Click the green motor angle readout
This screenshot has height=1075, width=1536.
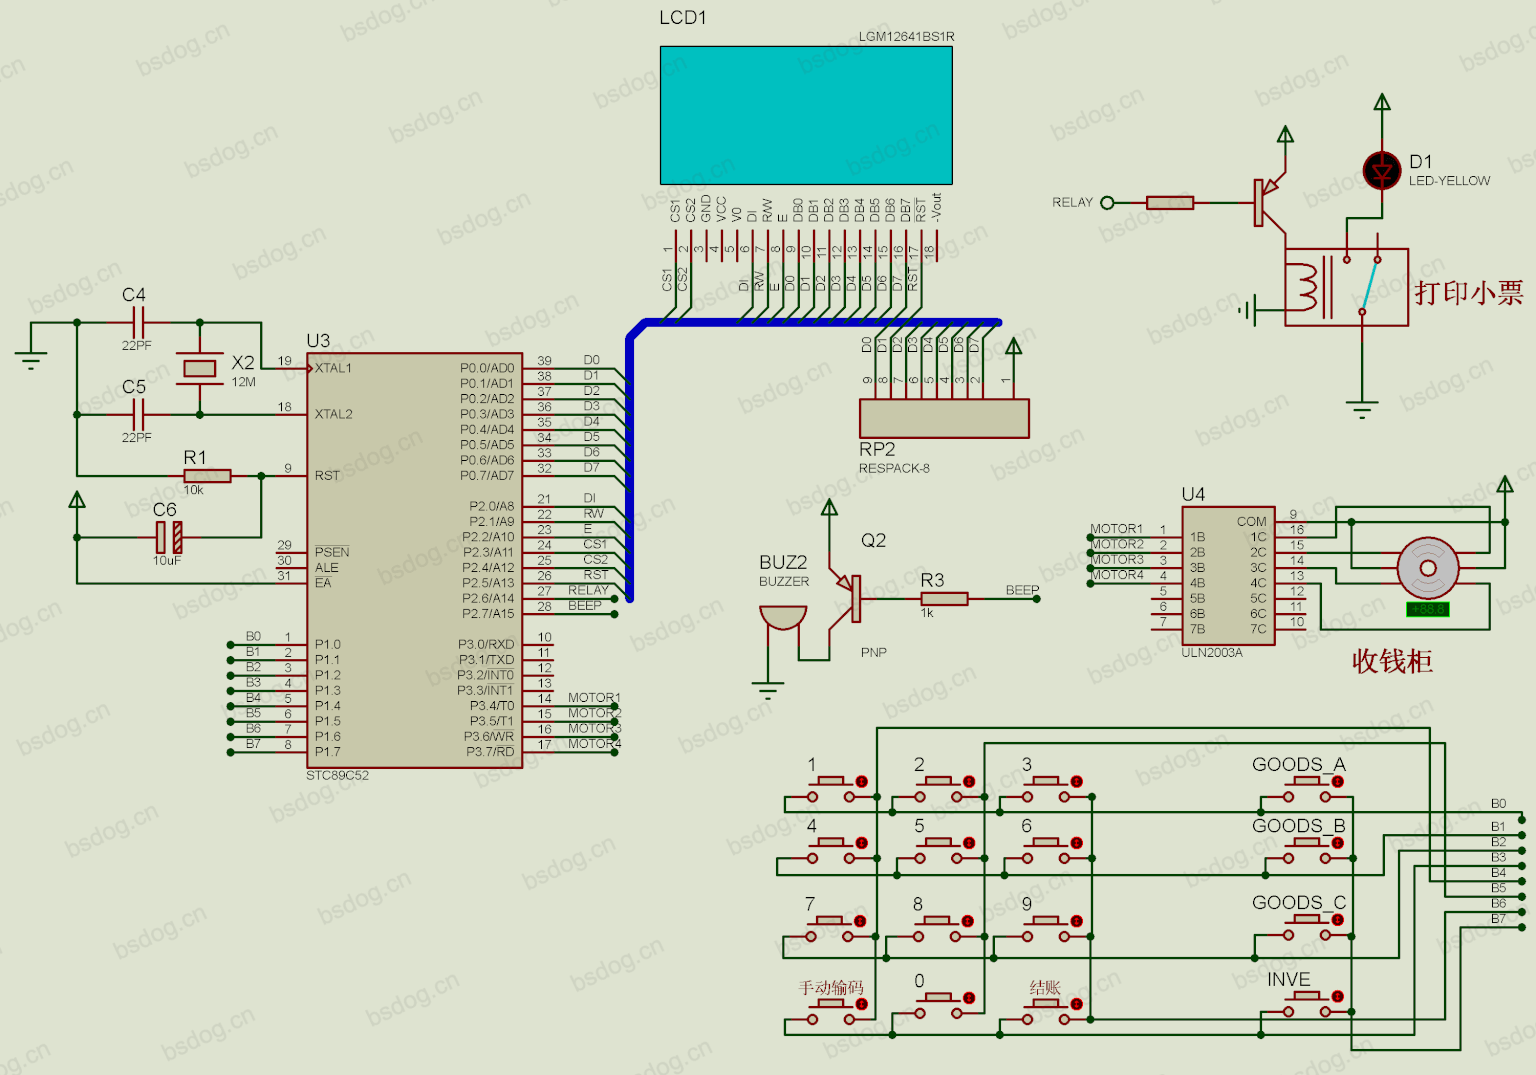[1427, 609]
